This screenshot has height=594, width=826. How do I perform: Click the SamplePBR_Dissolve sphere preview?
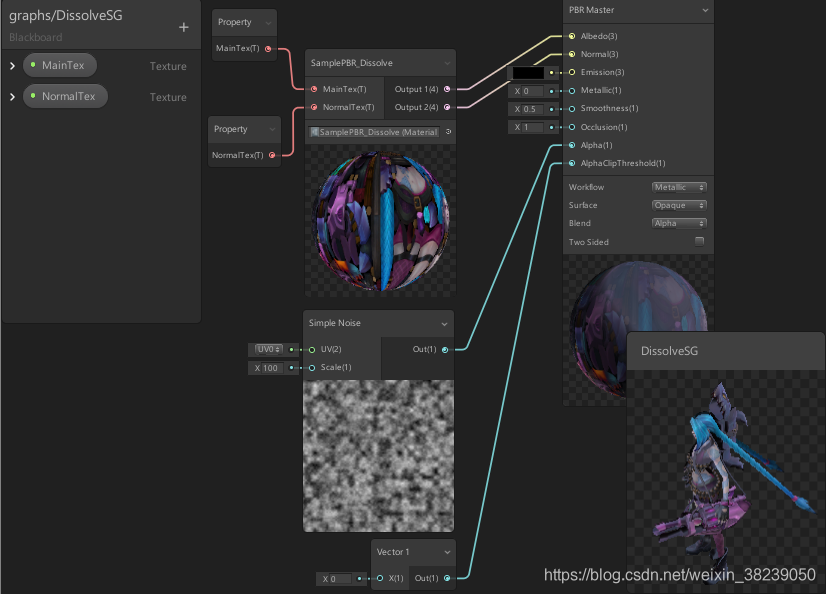(x=381, y=220)
